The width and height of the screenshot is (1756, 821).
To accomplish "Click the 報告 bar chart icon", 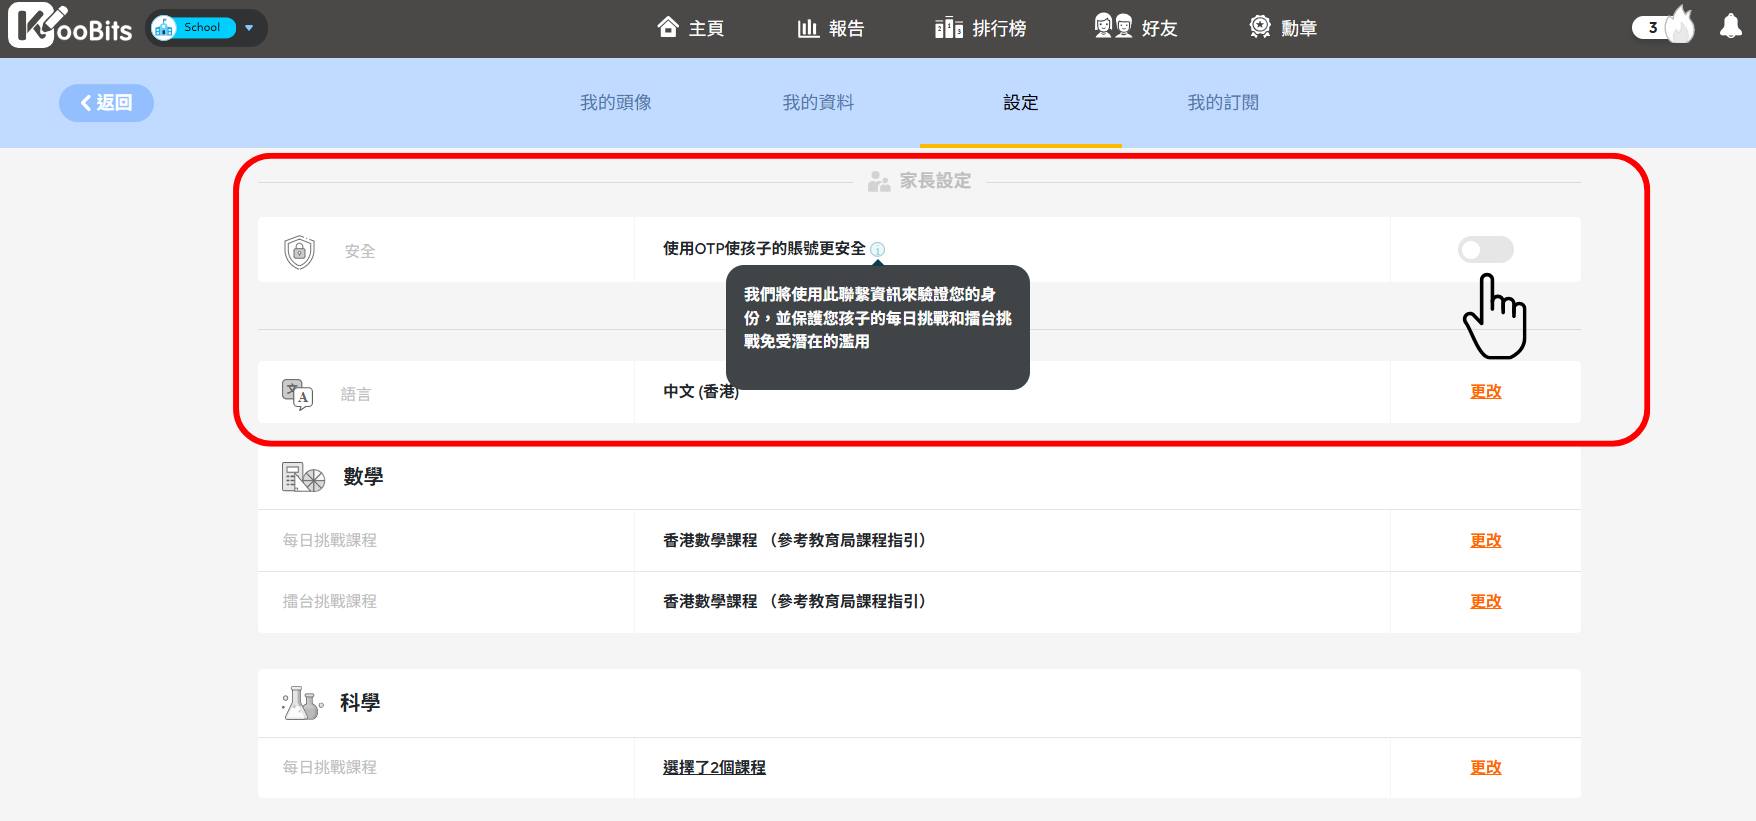I will (808, 28).
